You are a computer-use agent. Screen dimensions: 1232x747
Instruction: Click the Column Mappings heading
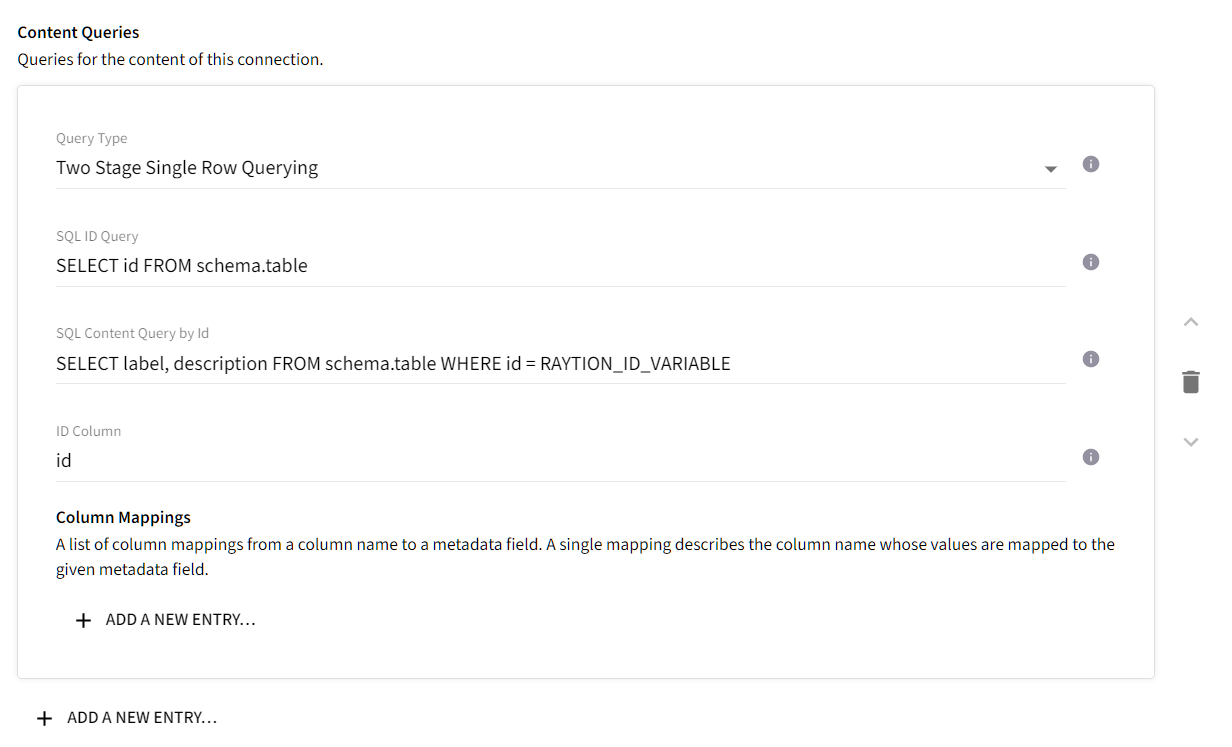pyautogui.click(x=123, y=517)
